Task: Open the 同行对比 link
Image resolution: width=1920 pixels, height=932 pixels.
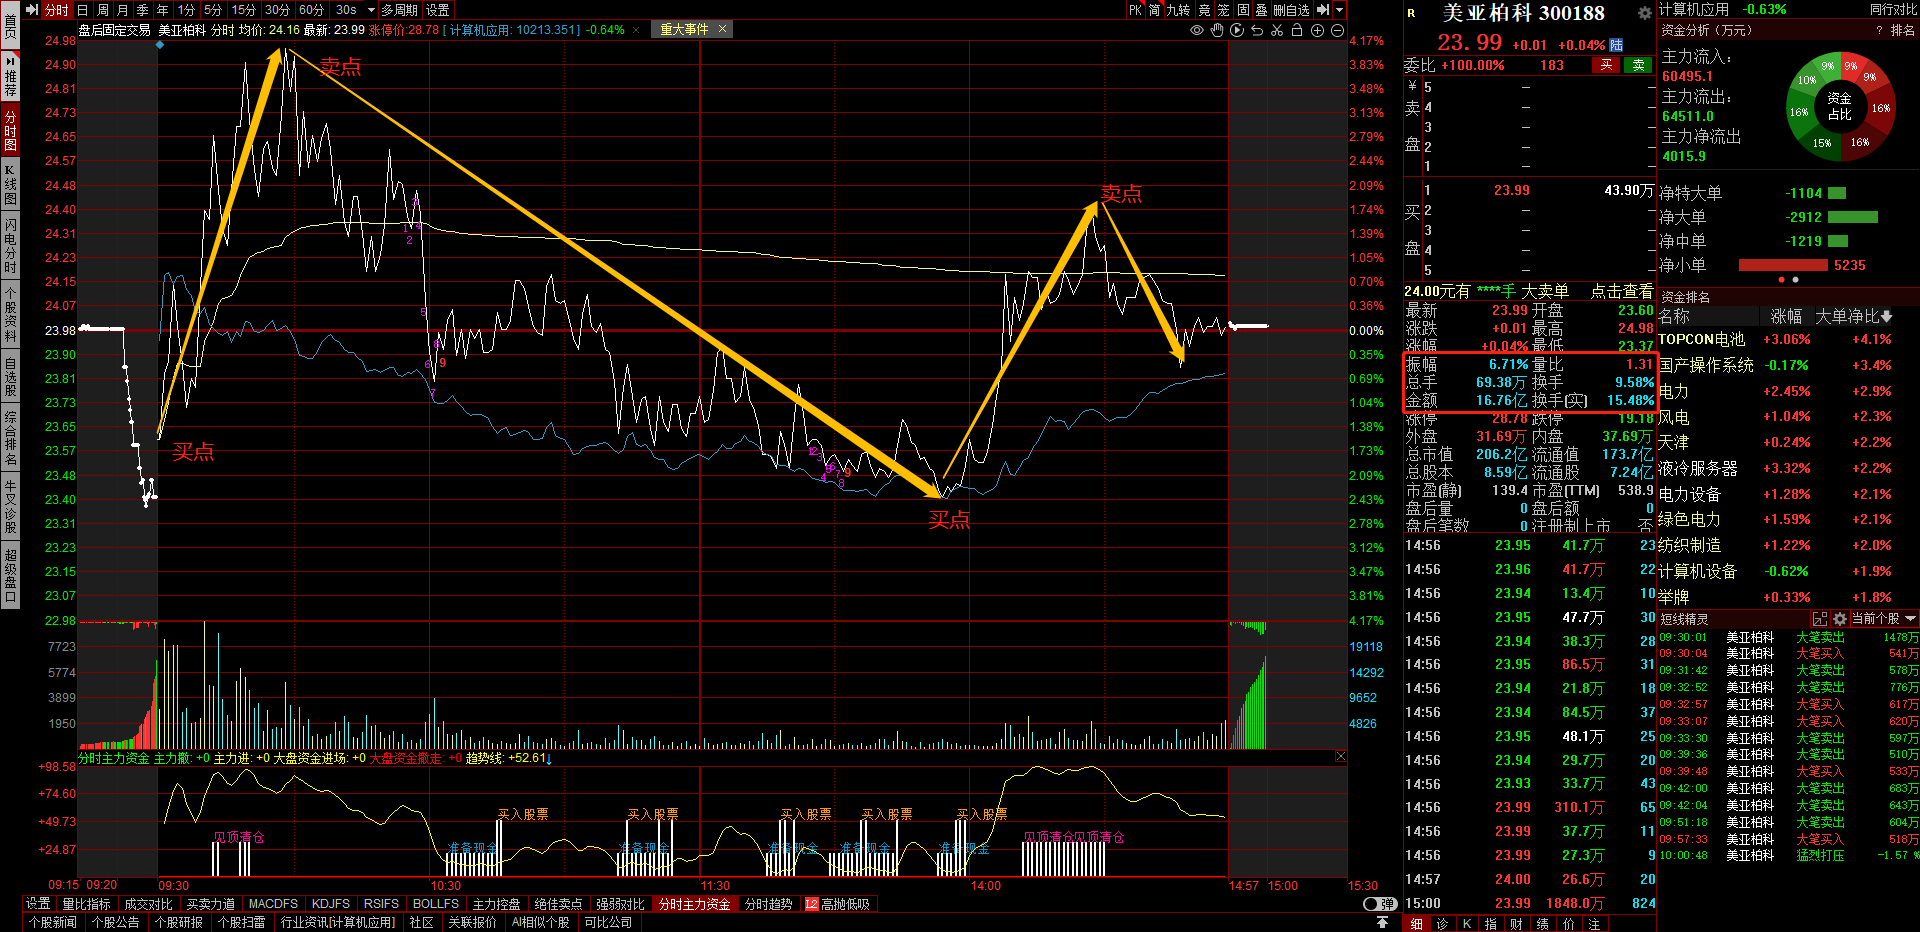Action: [1894, 10]
